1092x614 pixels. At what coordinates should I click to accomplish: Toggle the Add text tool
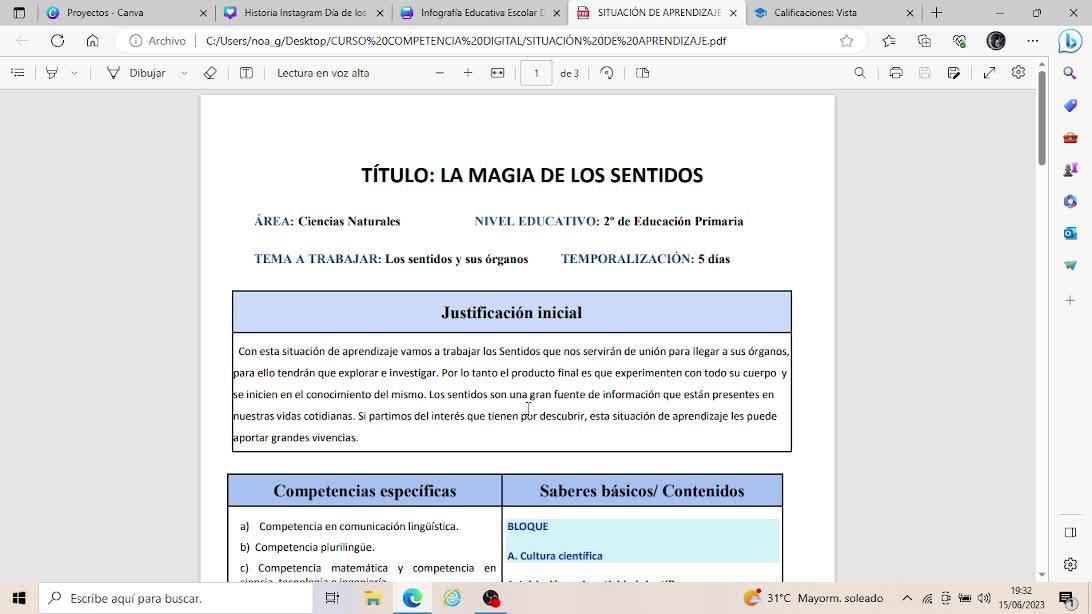point(246,73)
